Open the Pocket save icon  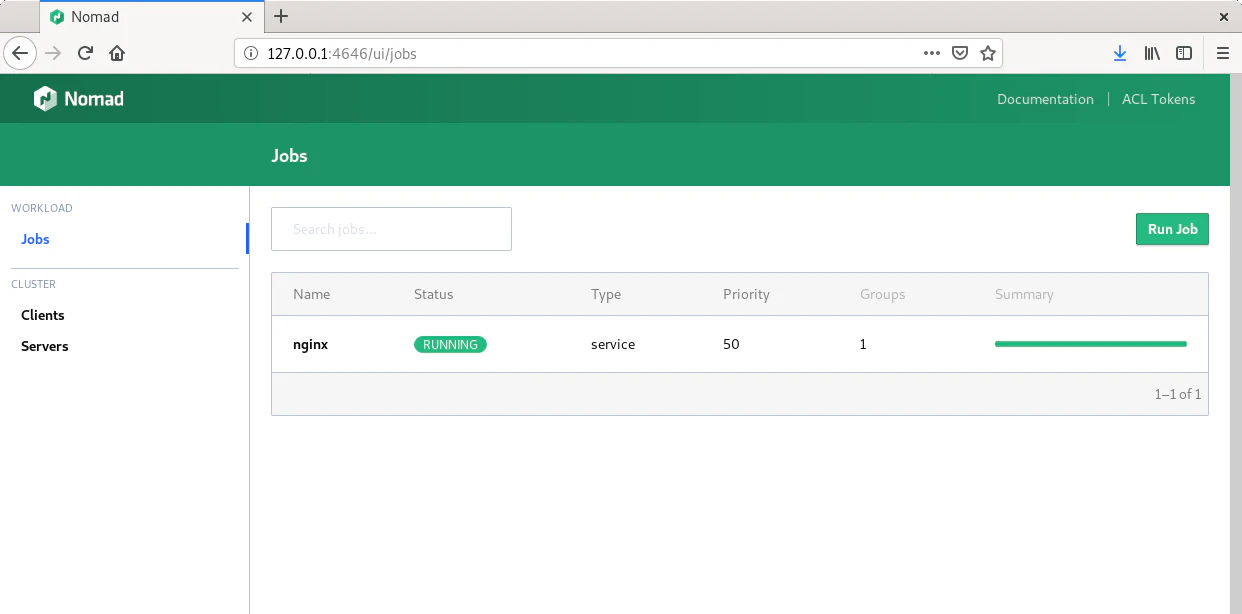pos(960,54)
